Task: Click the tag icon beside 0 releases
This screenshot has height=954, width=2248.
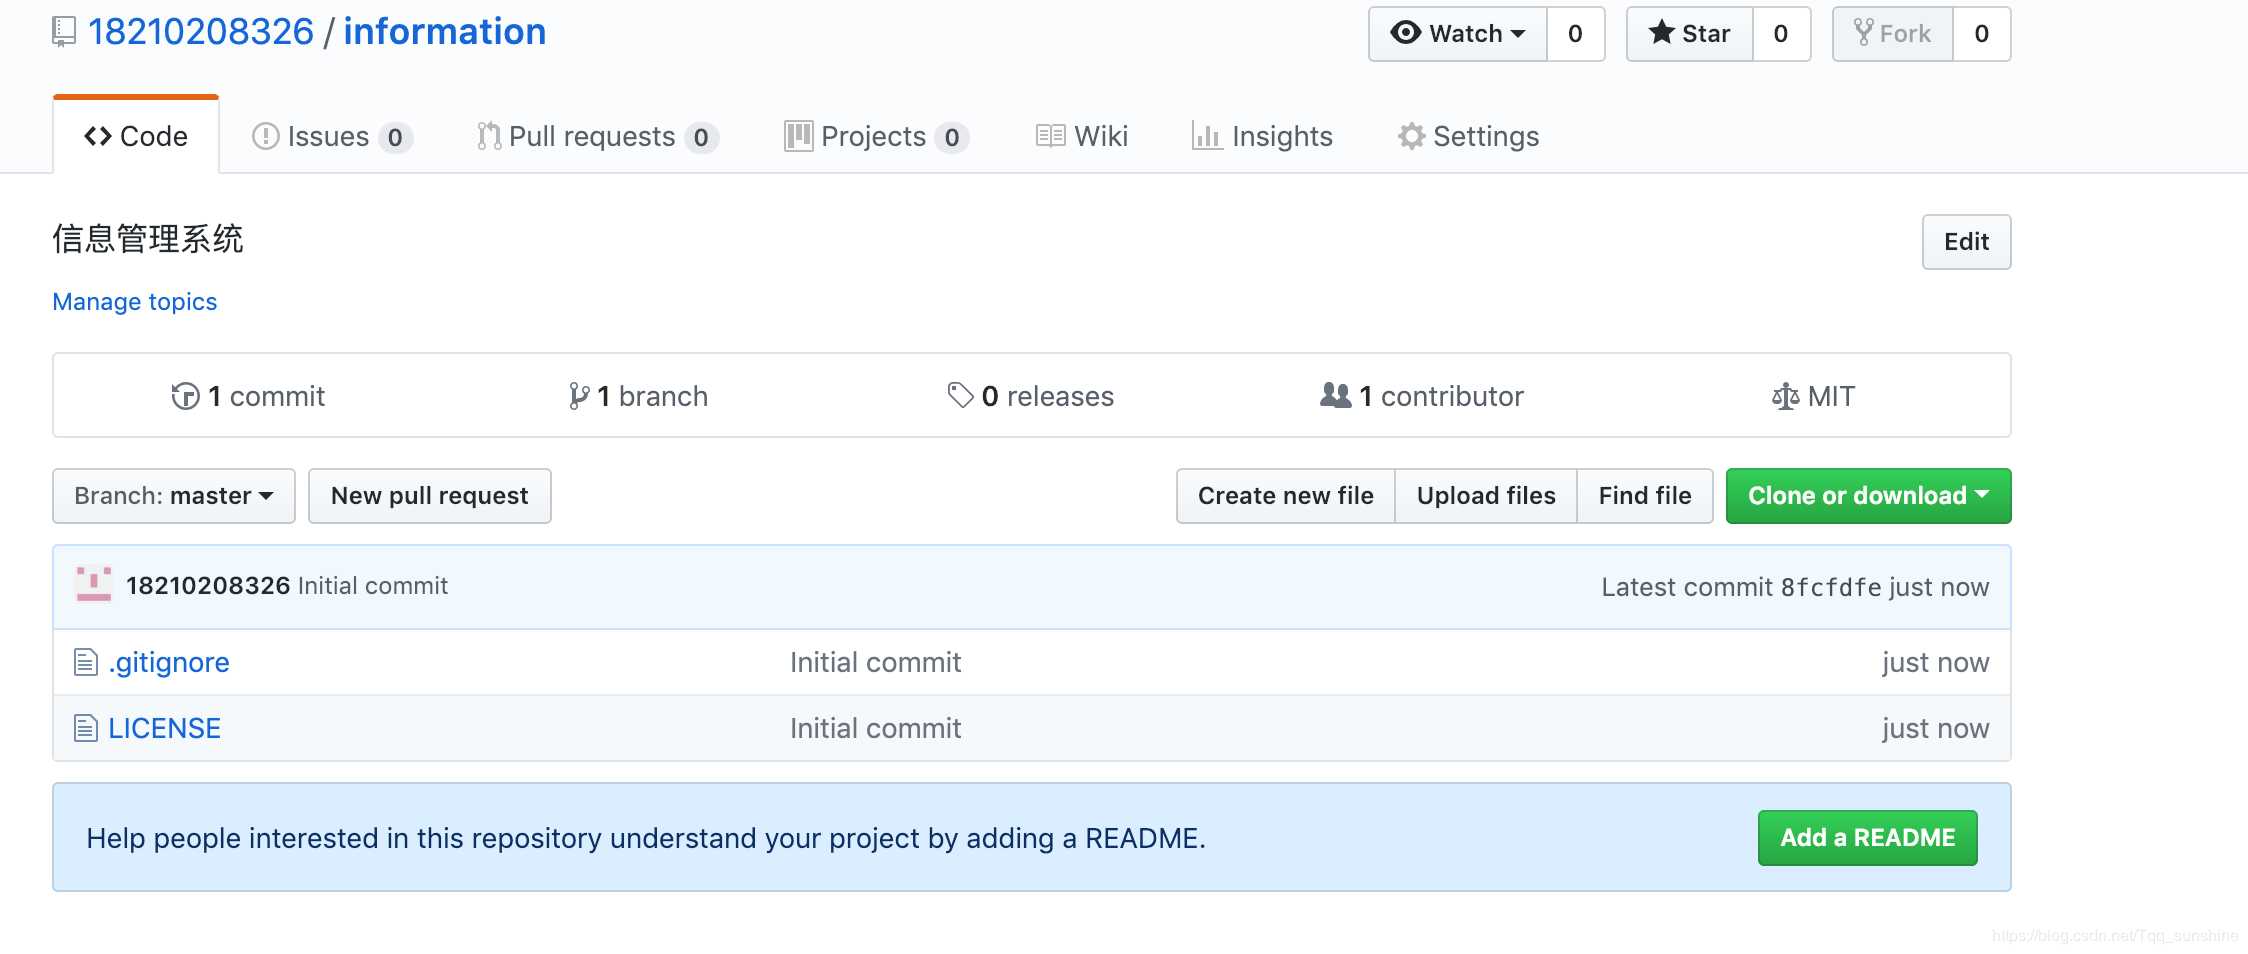Action: 960,396
